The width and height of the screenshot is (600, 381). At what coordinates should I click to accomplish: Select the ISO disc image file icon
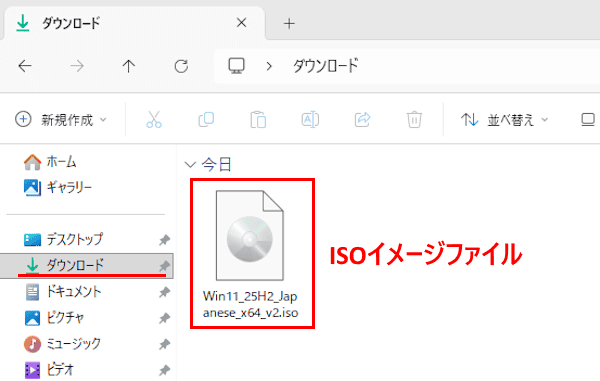point(249,235)
